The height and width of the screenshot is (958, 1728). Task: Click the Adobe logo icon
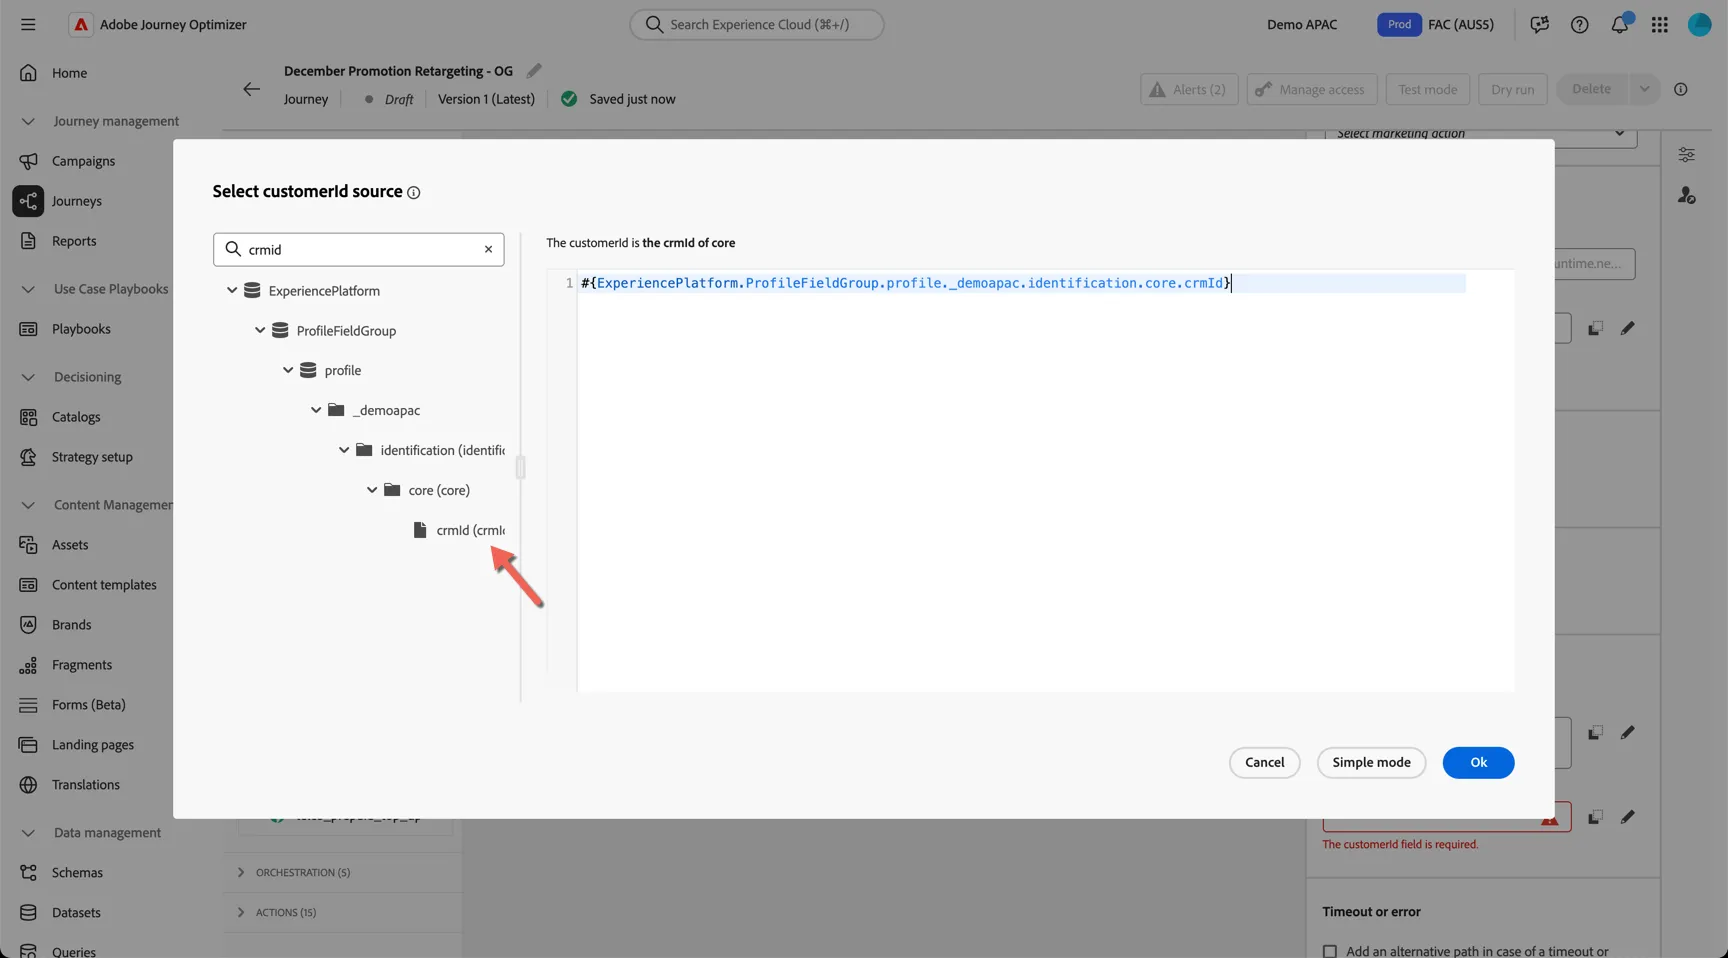point(81,24)
